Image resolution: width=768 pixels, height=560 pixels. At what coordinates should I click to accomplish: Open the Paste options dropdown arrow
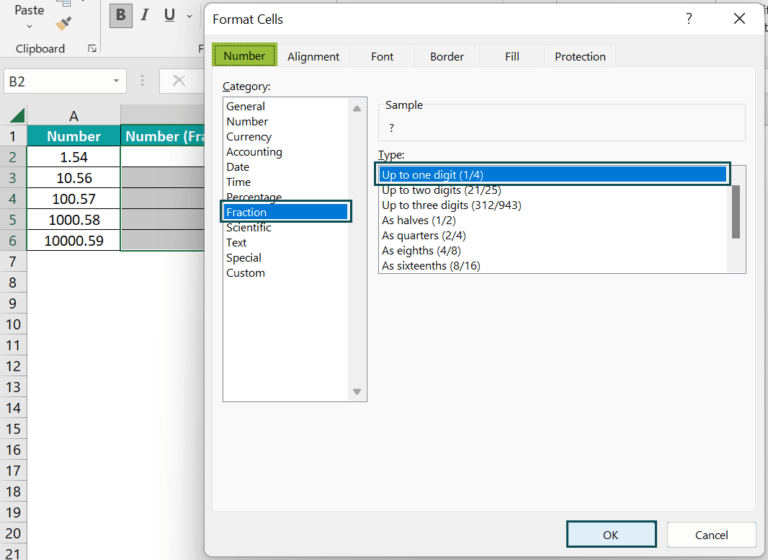click(29, 26)
